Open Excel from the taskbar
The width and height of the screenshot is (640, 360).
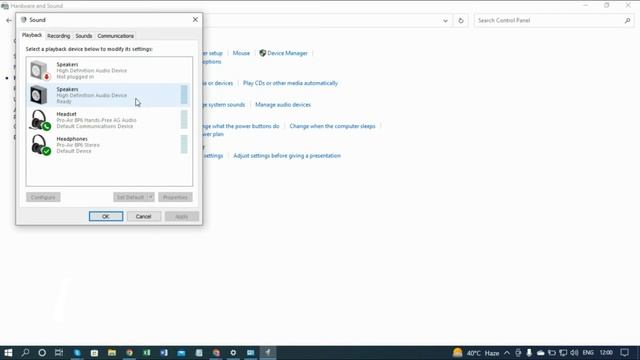pos(147,353)
